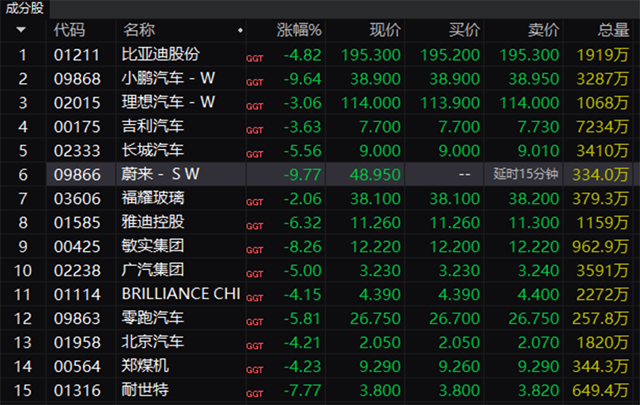640x405 pixels.
Task: Click the GGT badge on 零跑汽车 row
Action: click(x=255, y=322)
